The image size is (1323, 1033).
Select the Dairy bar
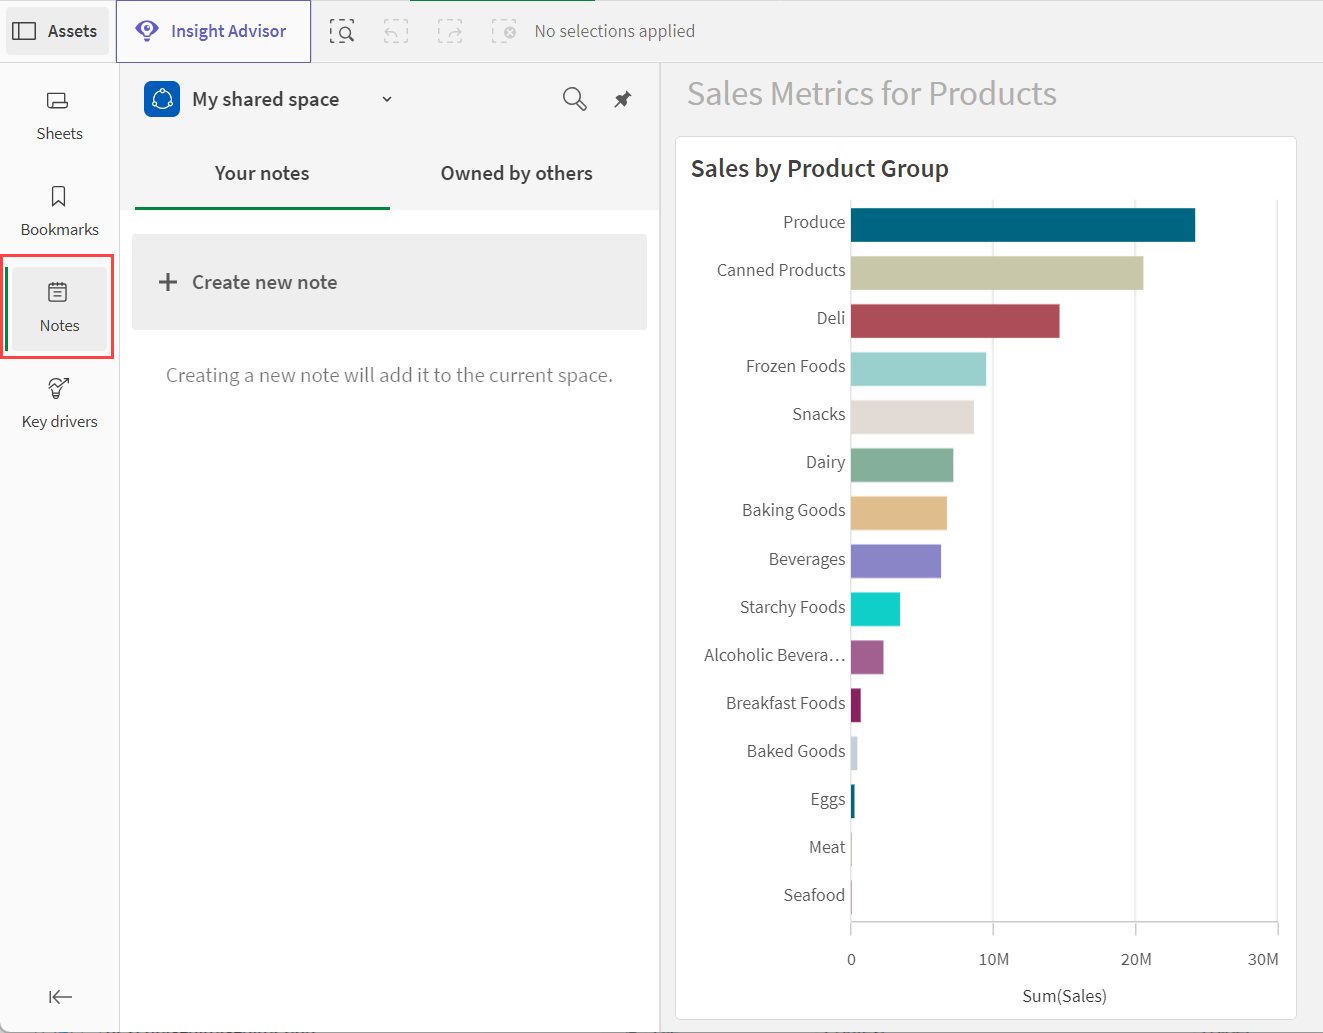point(902,465)
